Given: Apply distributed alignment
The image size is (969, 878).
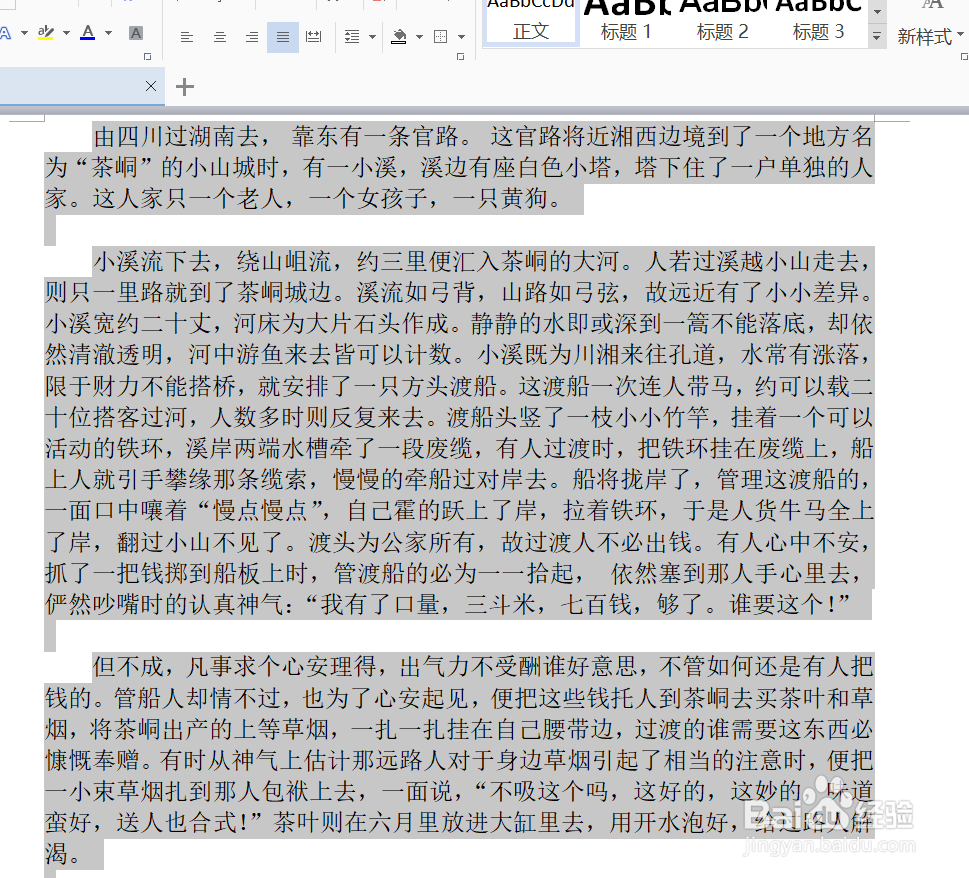Looking at the screenshot, I should [x=314, y=37].
